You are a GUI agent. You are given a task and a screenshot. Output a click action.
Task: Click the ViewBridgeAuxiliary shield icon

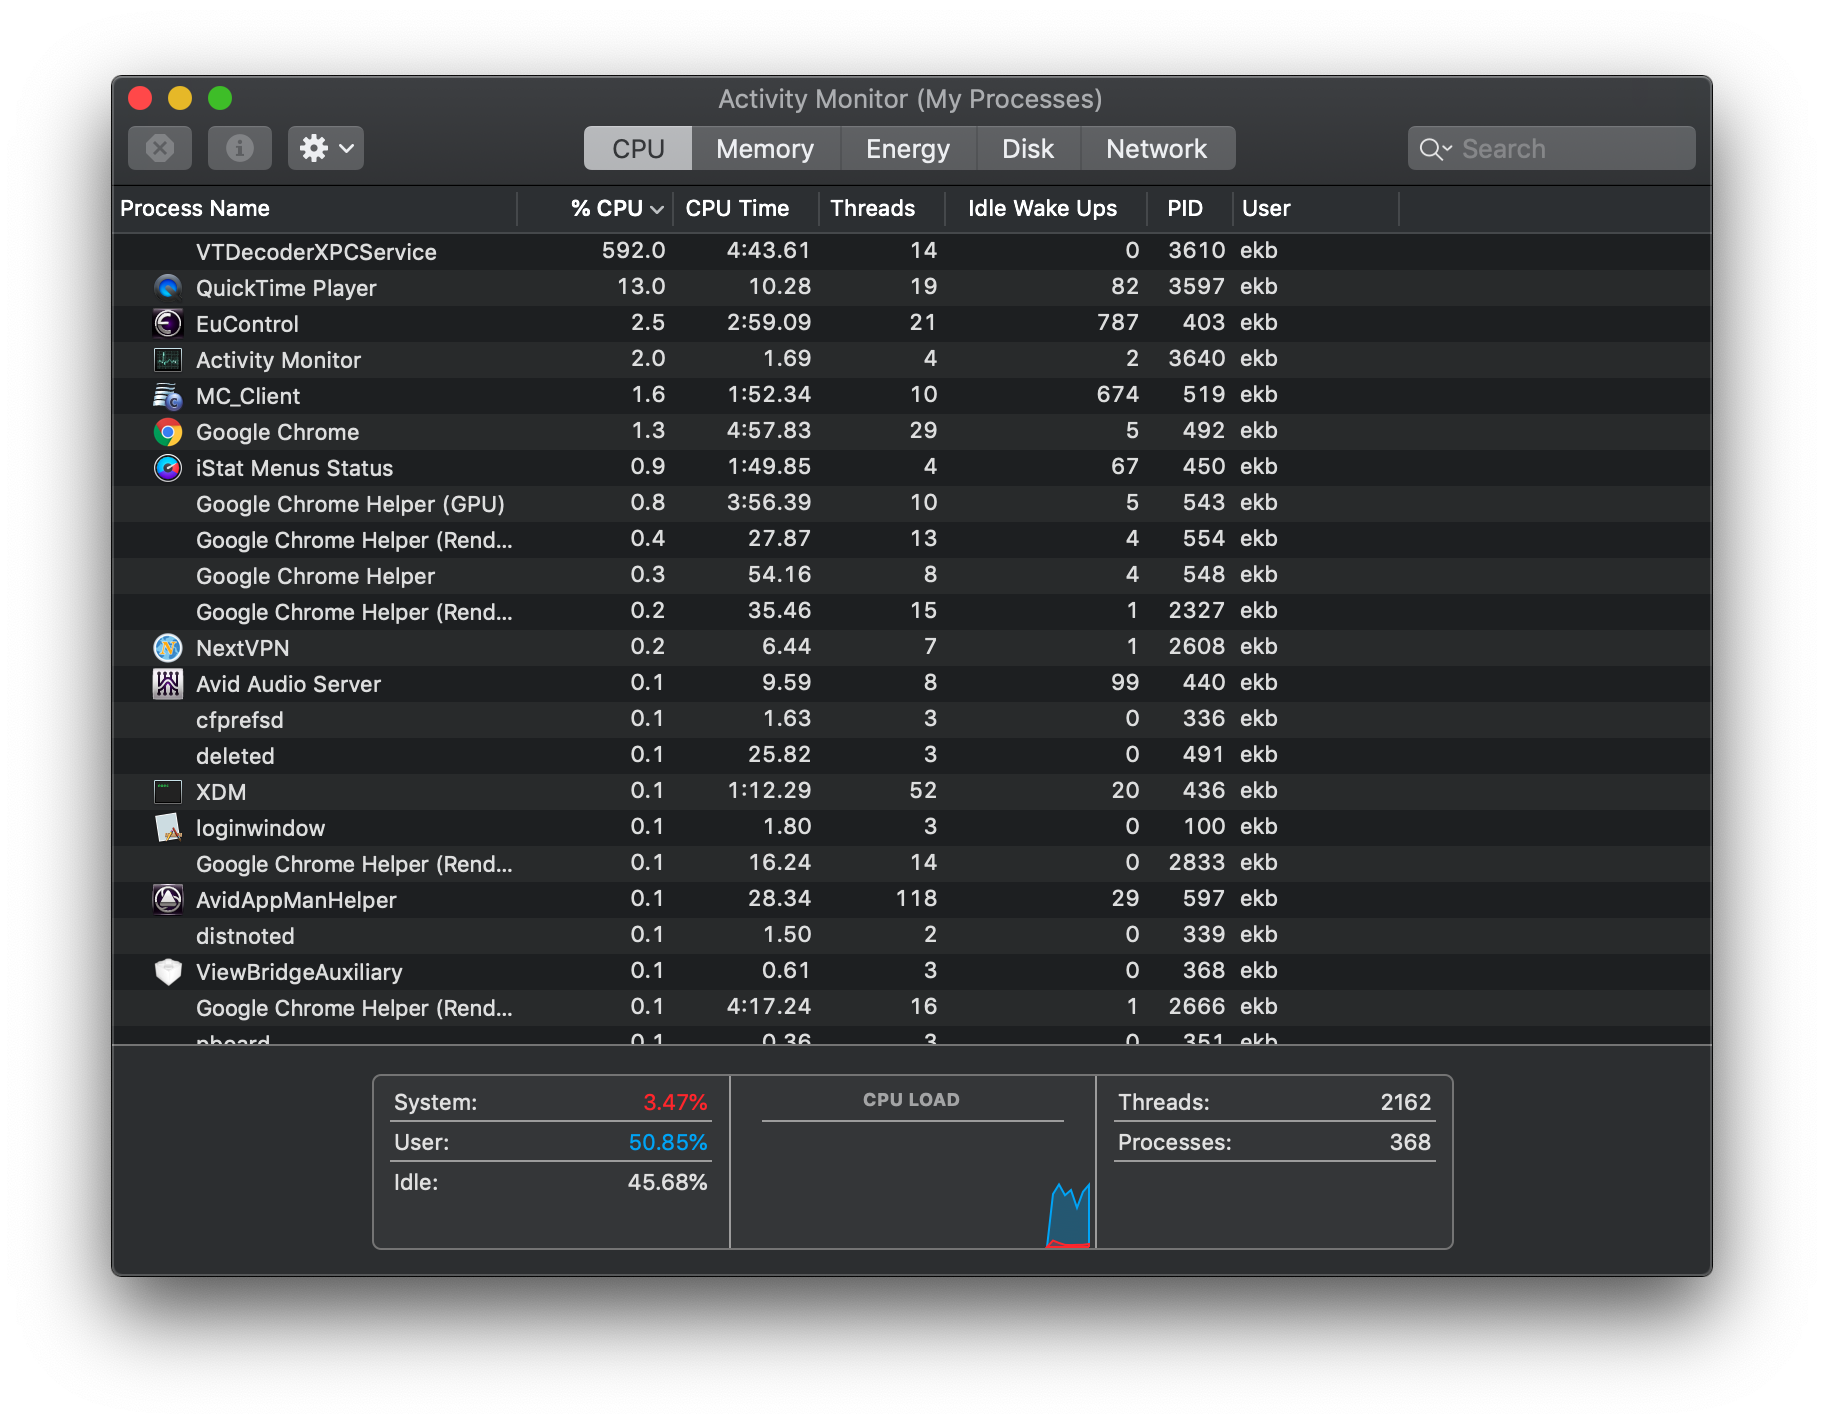point(168,972)
